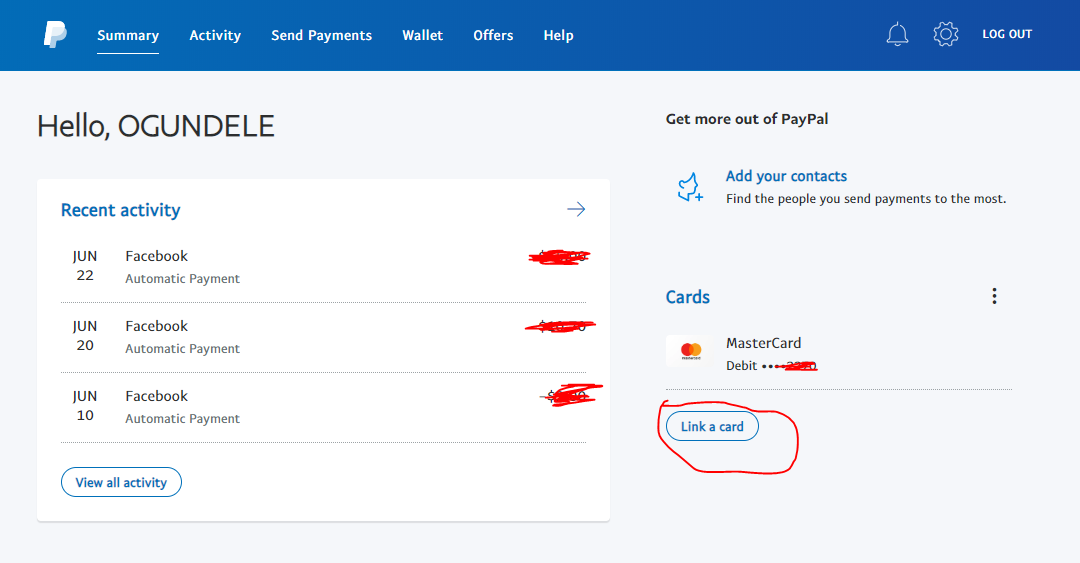Click the 'Hello, OGUNDELE' greeting
1080x563 pixels.
(156, 126)
